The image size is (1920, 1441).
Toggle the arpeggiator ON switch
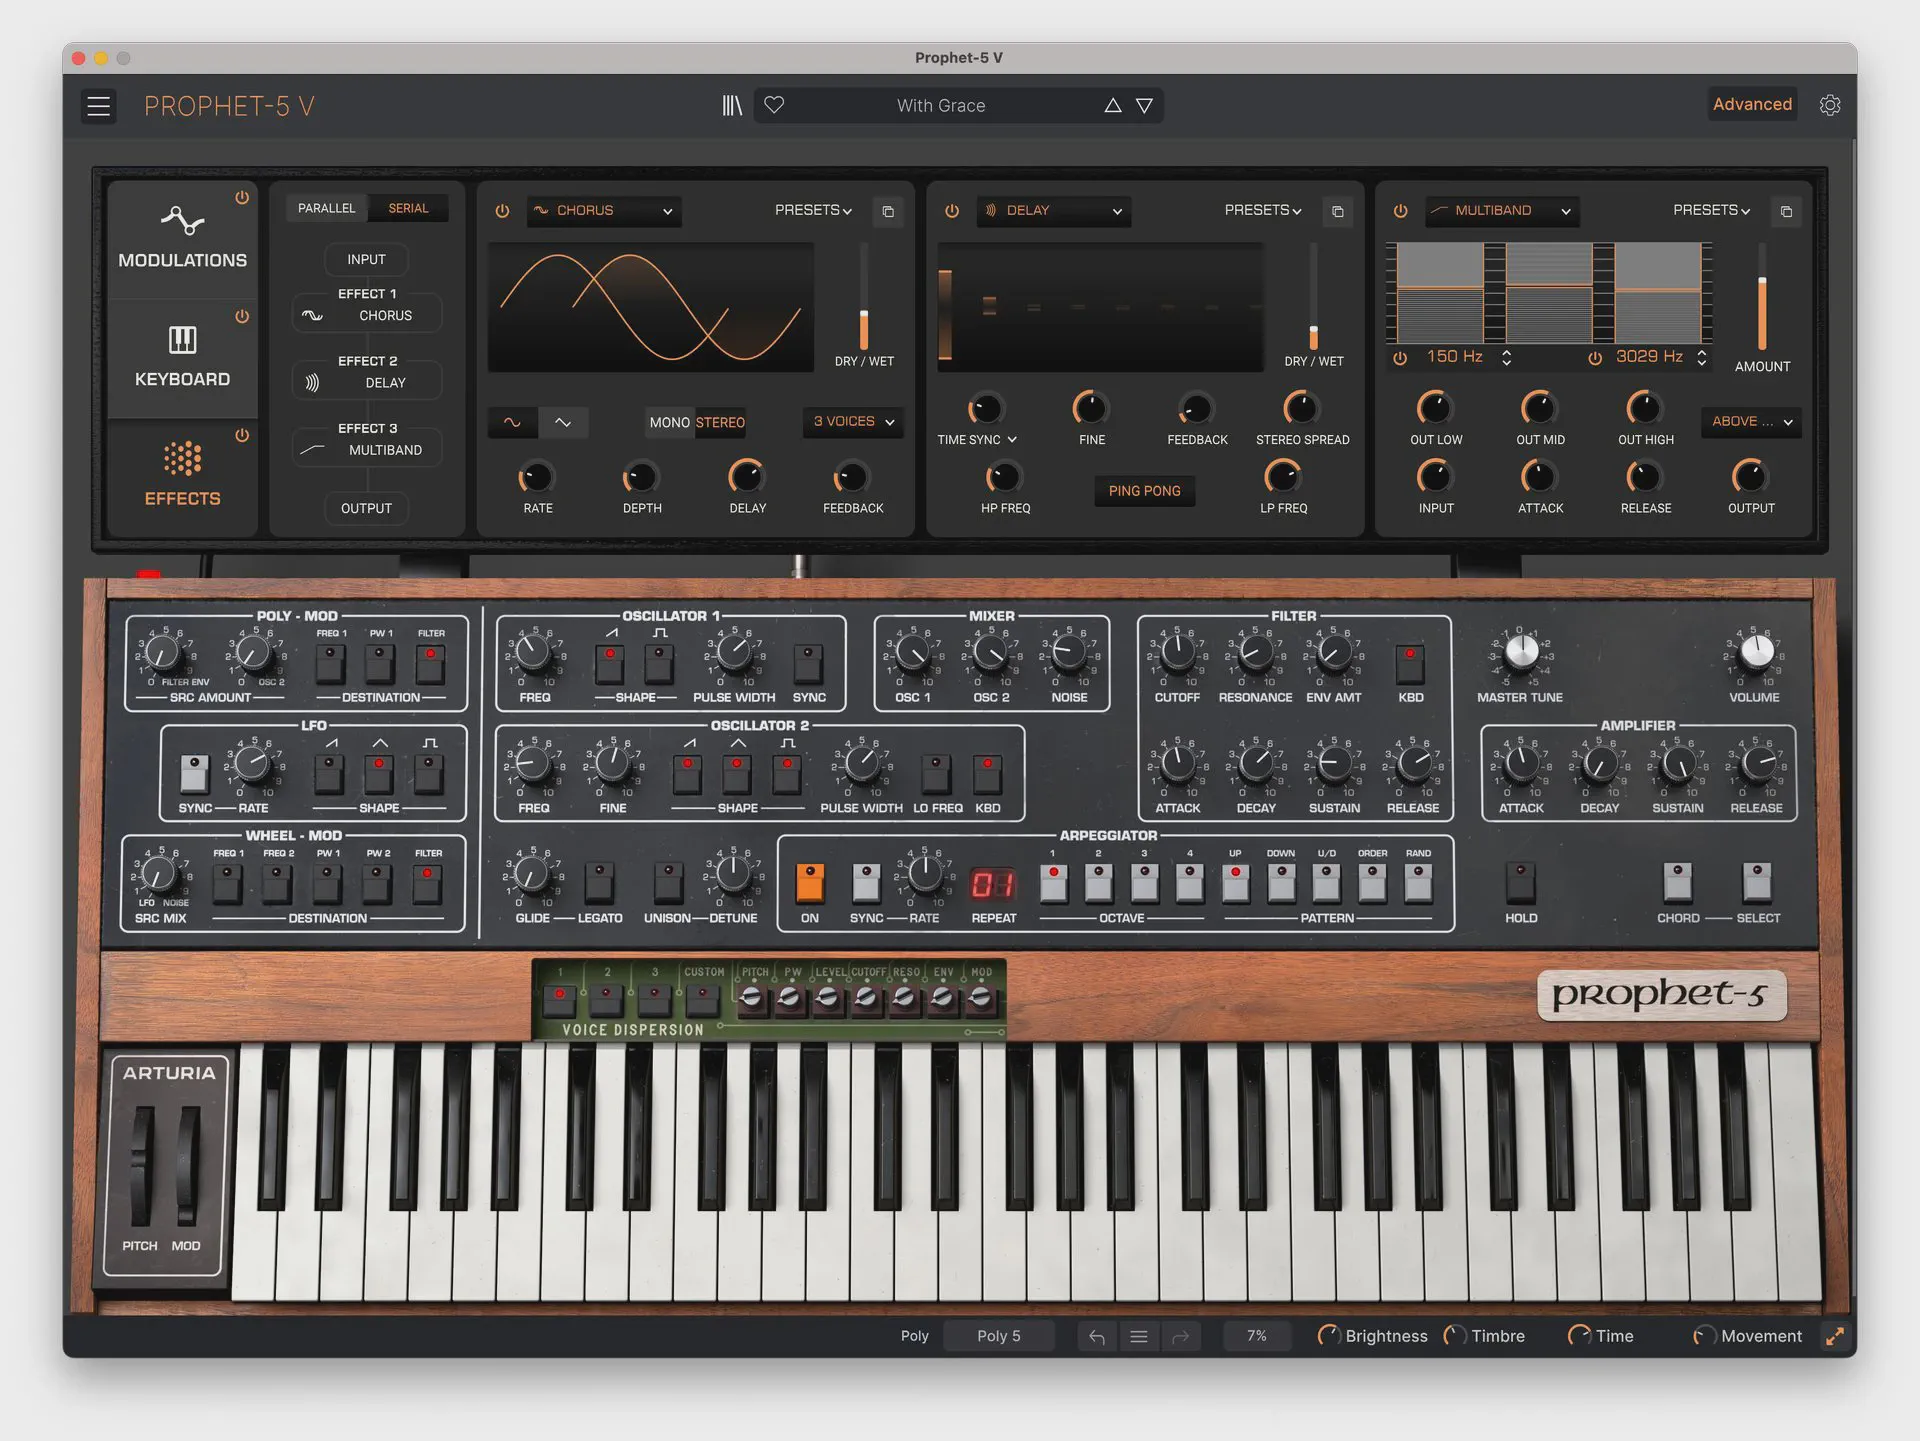[809, 883]
